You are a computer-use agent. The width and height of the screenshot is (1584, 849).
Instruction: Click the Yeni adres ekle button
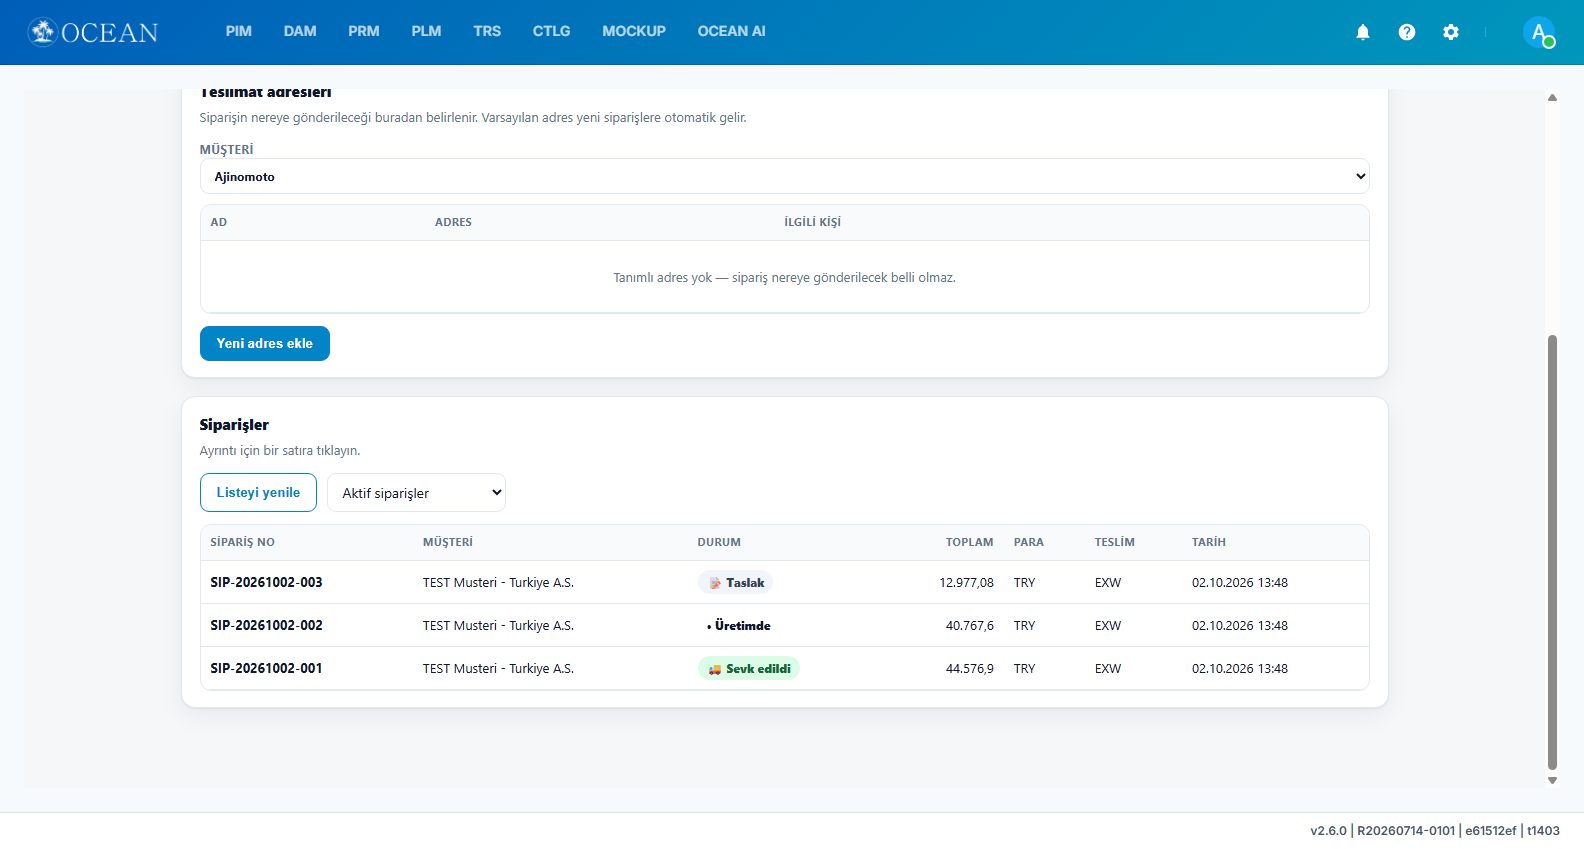pos(265,343)
